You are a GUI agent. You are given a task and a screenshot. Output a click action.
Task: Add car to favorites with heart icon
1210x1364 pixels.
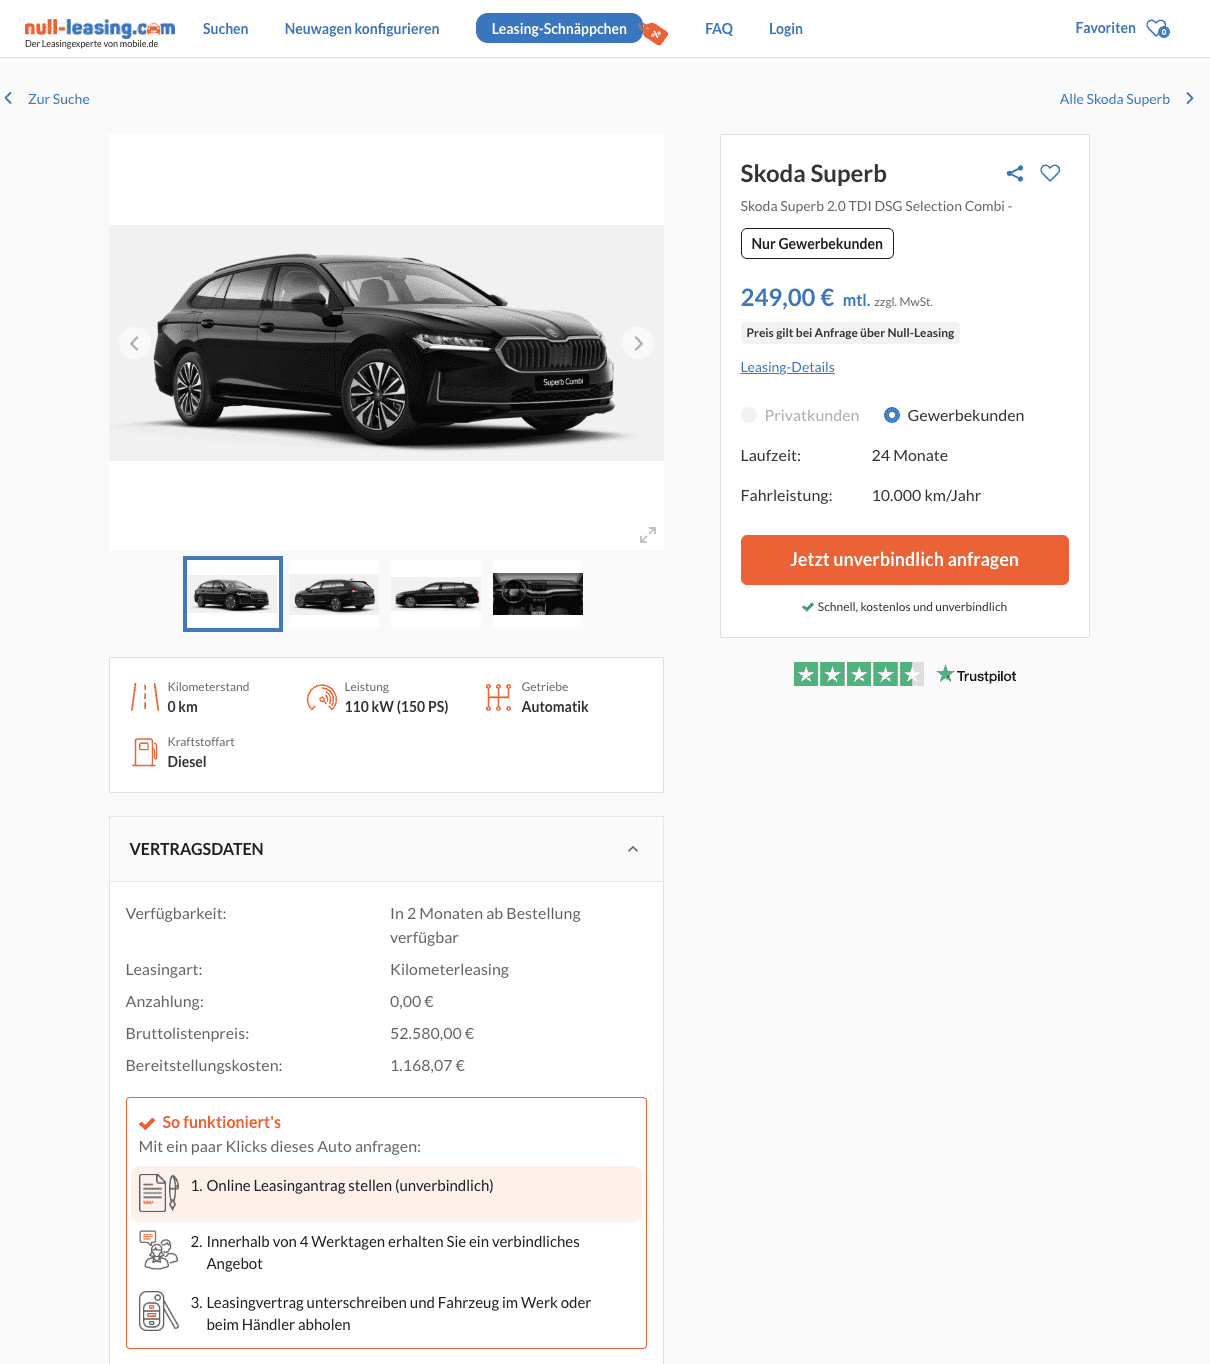pos(1050,173)
